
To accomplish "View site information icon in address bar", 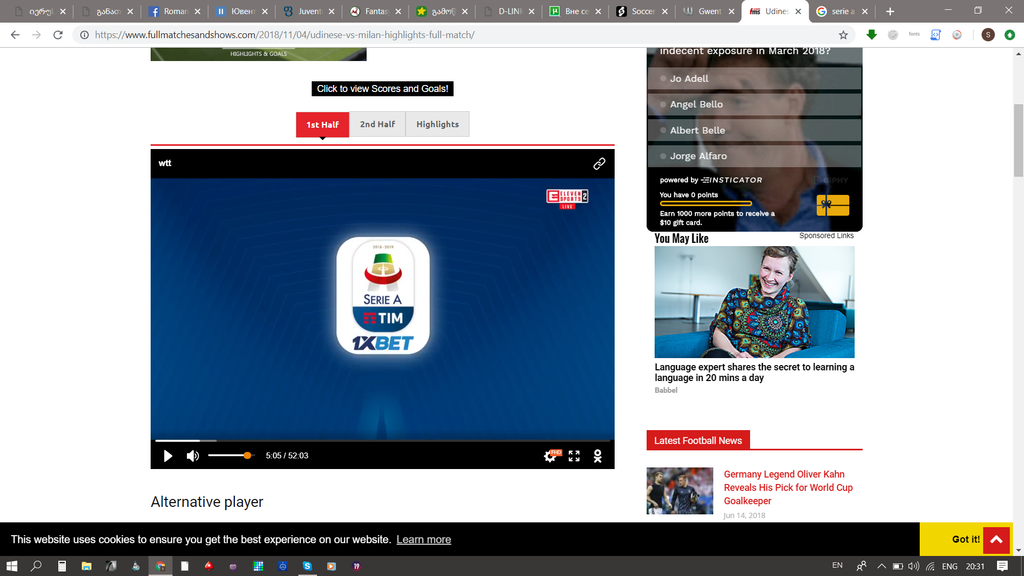I will [x=84, y=35].
